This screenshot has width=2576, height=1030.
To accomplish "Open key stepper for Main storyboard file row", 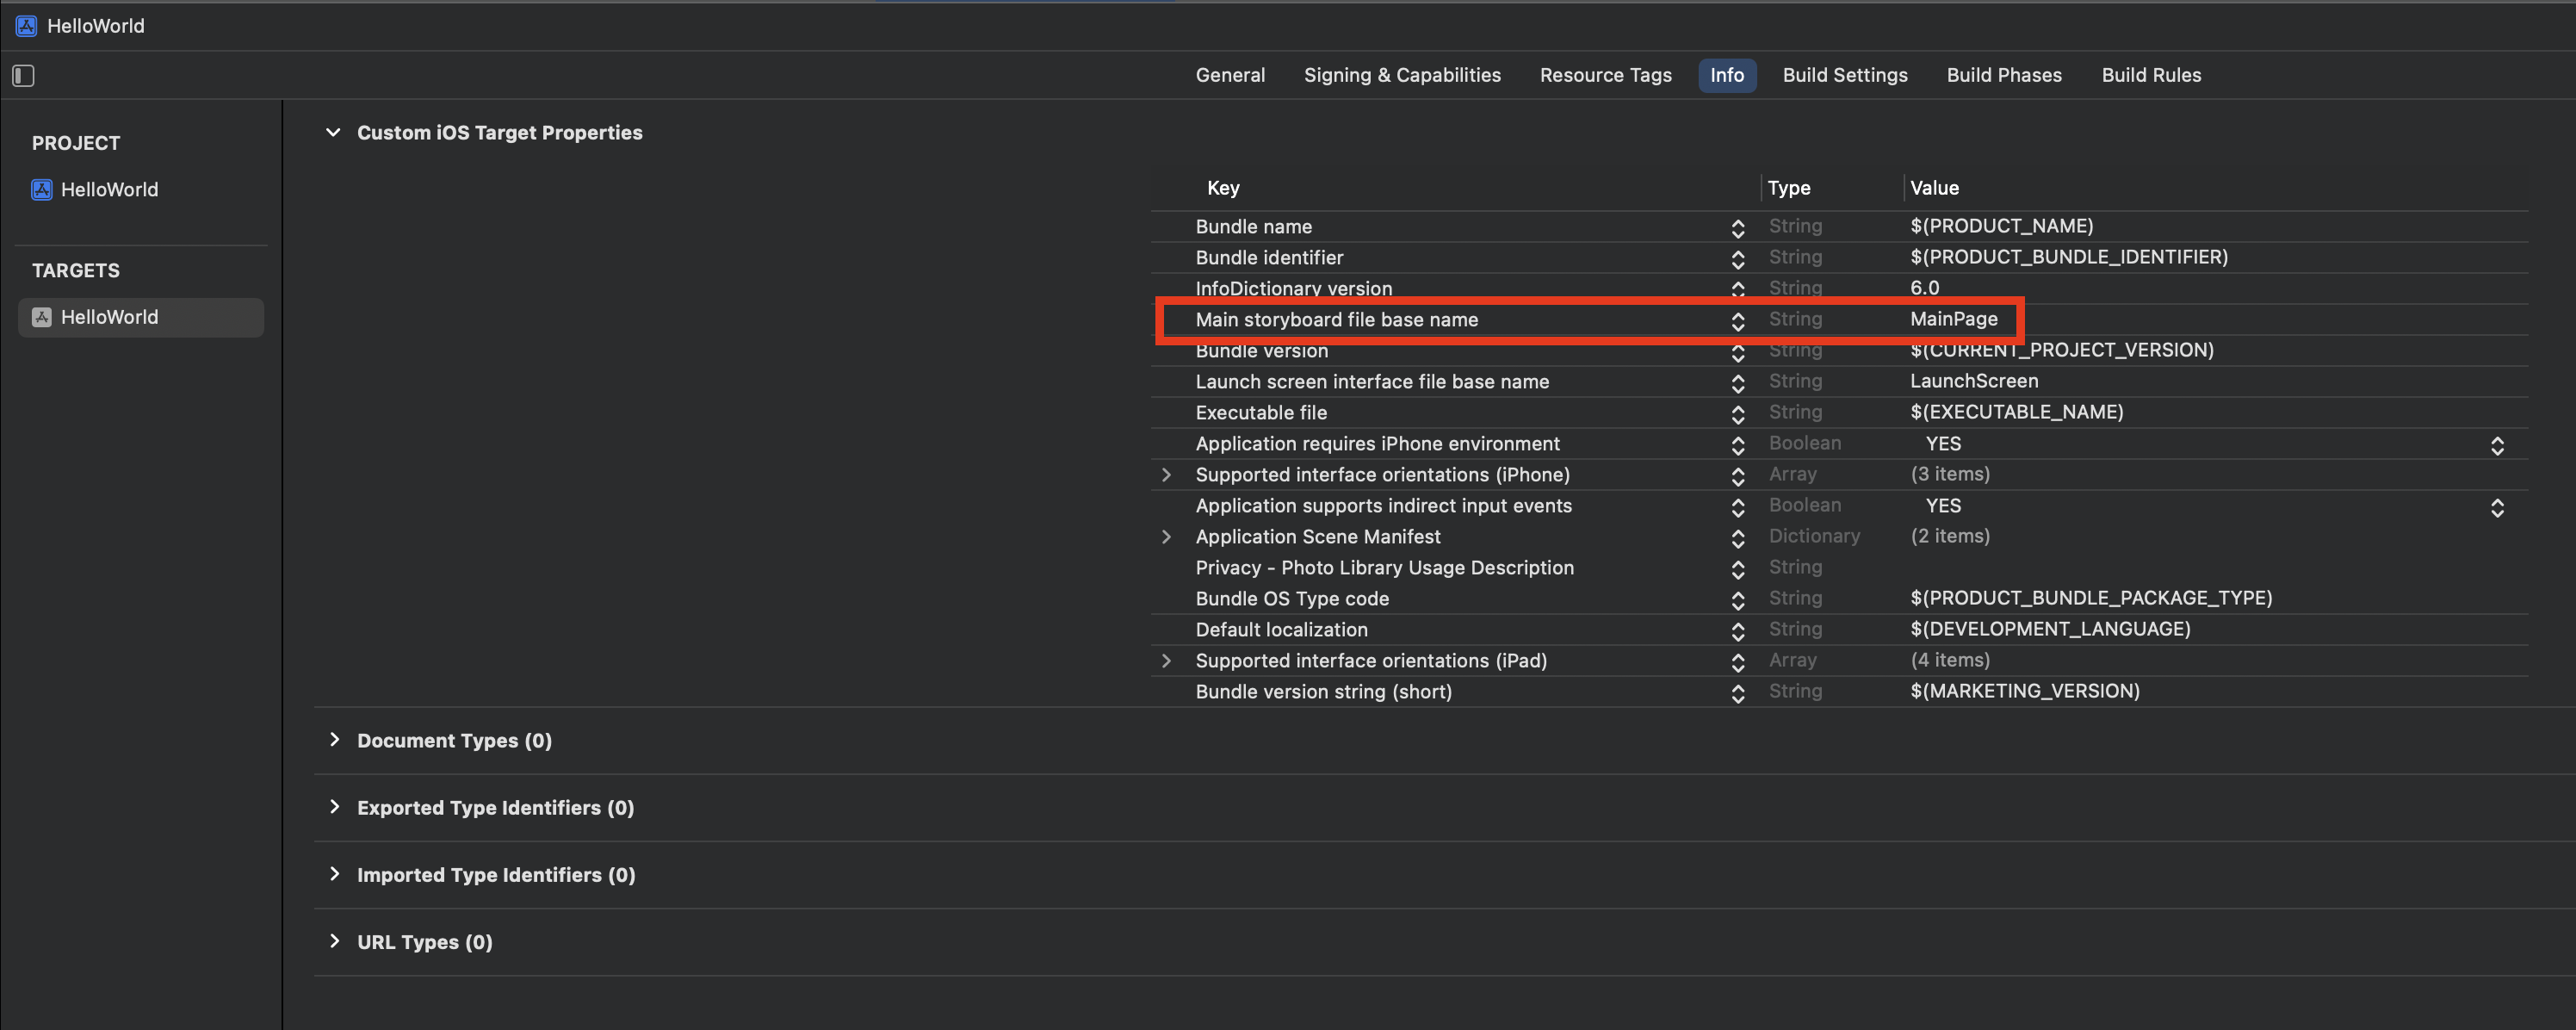I will point(1737,321).
